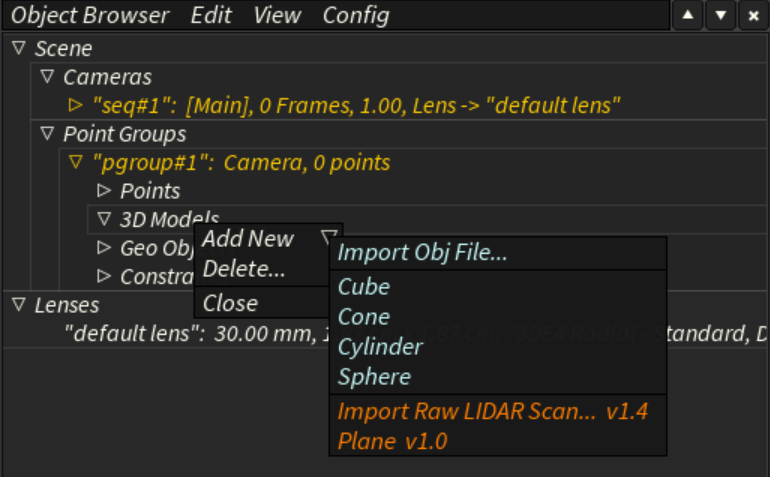Choose Import Obj File from submenu
Image resolution: width=770 pixels, height=477 pixels.
pyautogui.click(x=422, y=253)
